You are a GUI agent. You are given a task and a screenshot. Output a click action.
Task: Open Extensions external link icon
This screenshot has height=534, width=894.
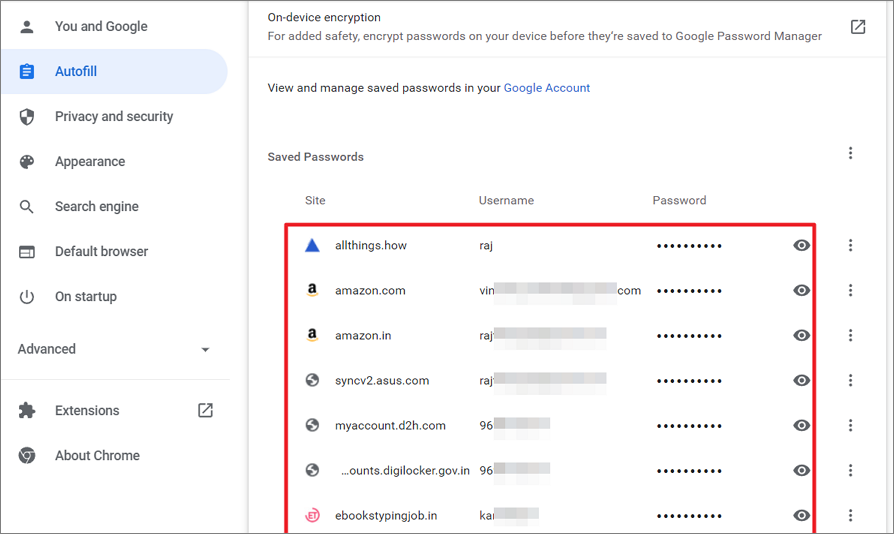[205, 410]
